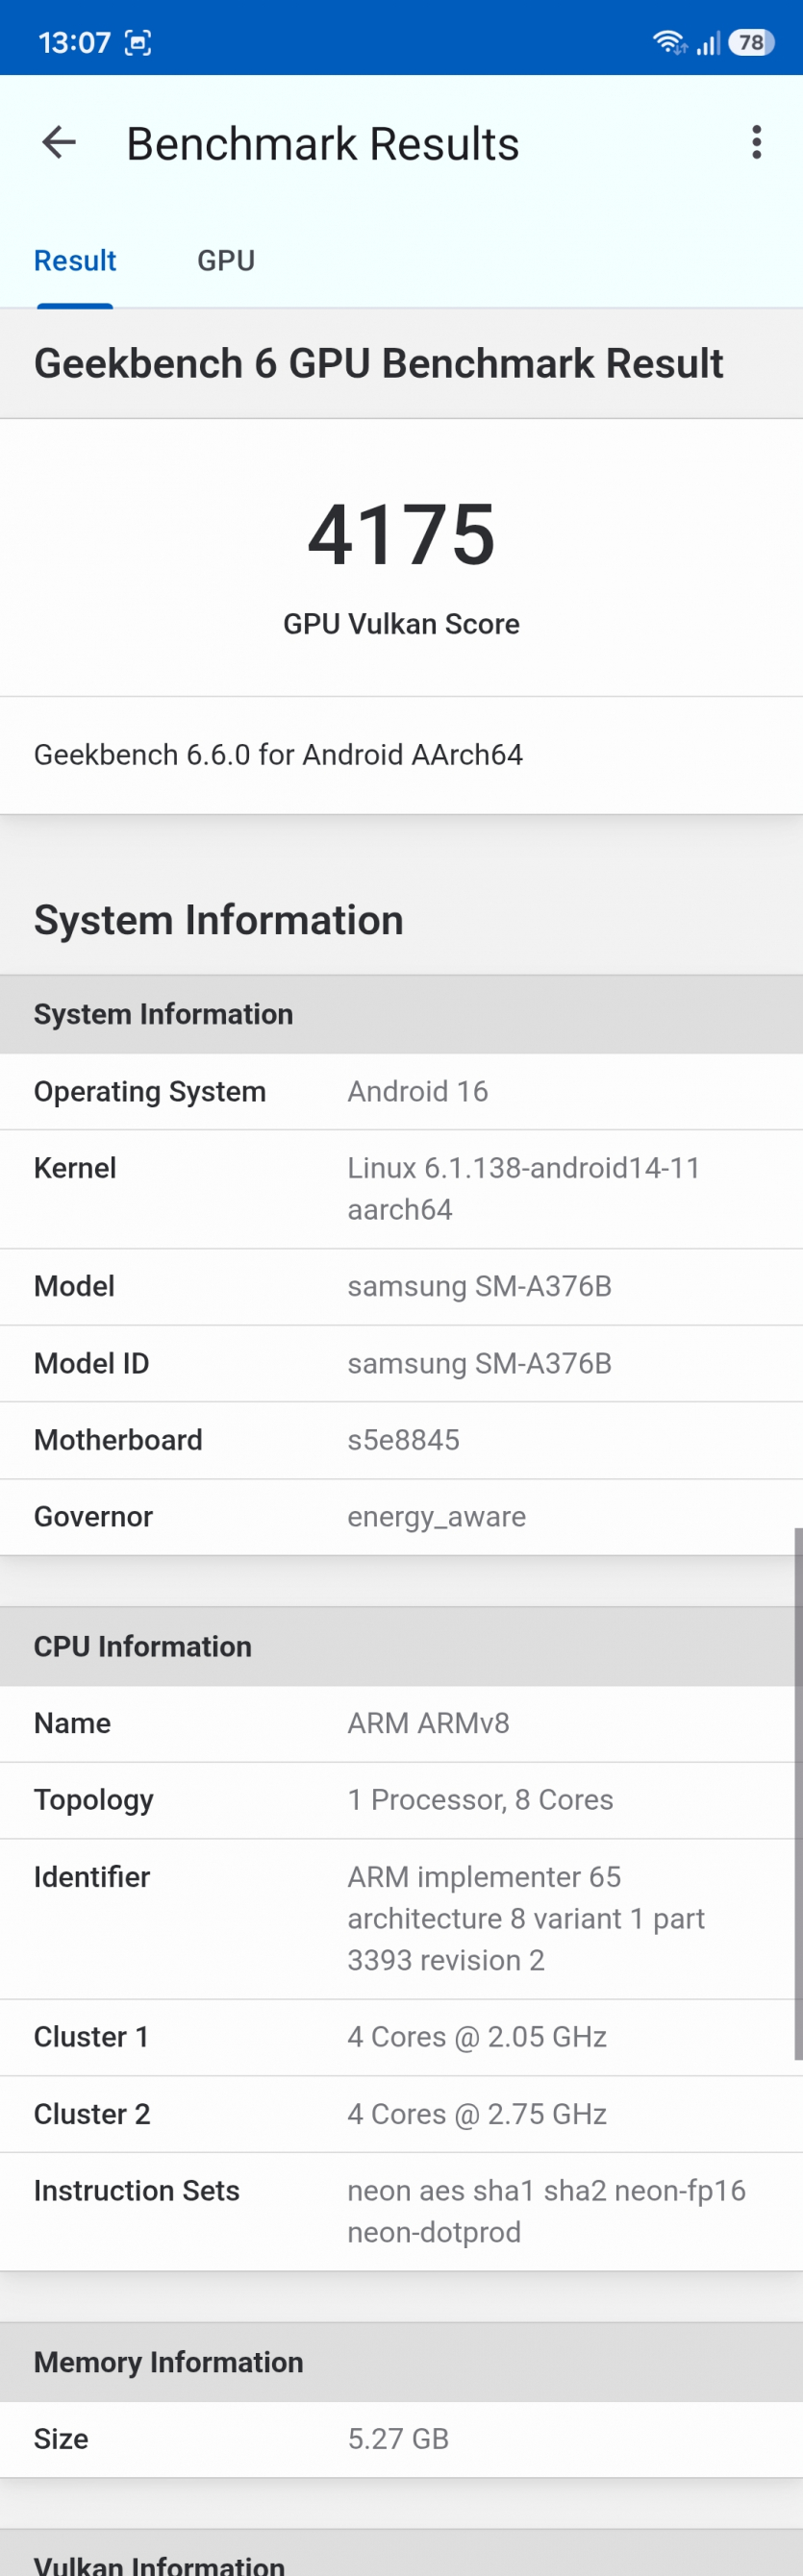Tap the Cluster 2 frequency row

[x=401, y=2114]
